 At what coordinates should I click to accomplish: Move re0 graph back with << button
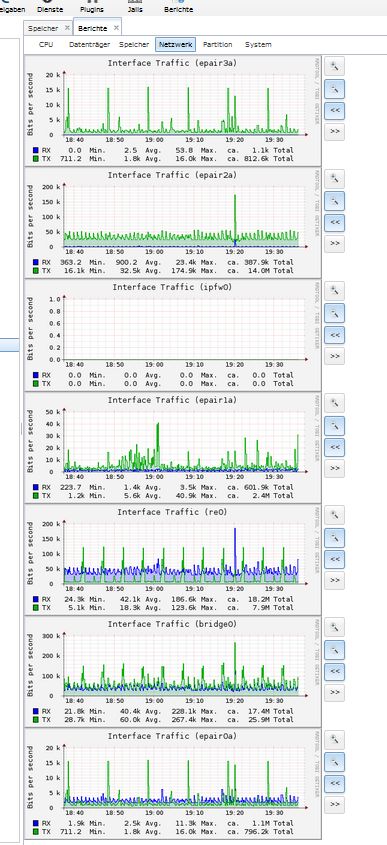point(334,559)
